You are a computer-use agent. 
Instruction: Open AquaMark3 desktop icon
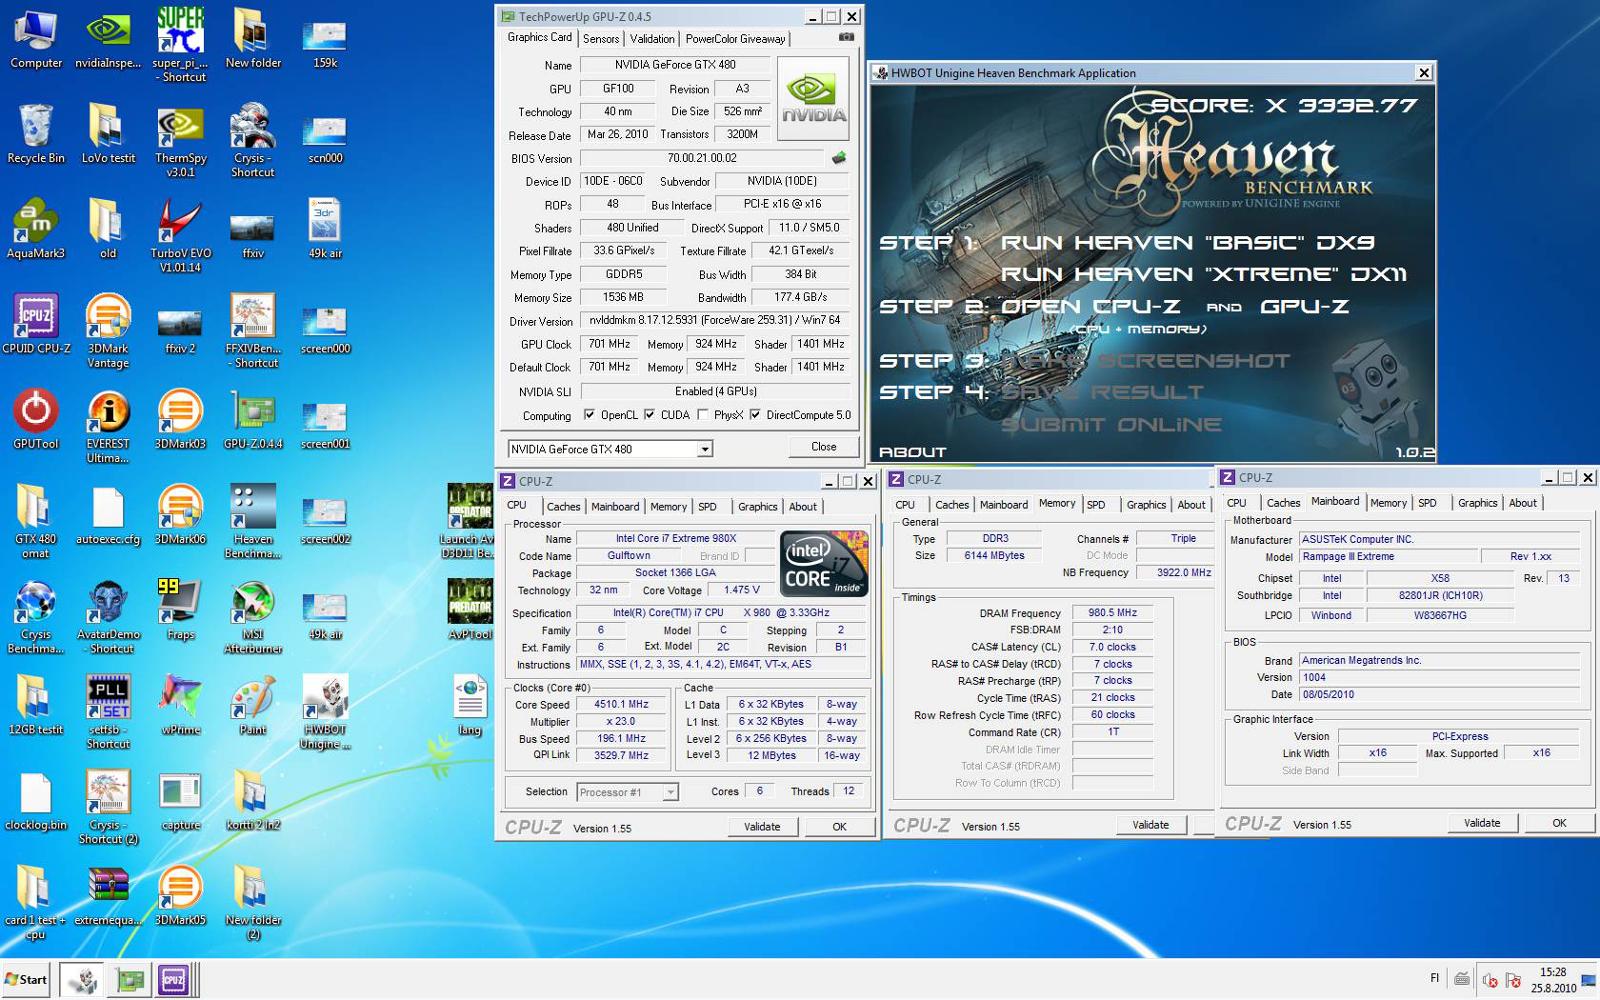pos(36,228)
